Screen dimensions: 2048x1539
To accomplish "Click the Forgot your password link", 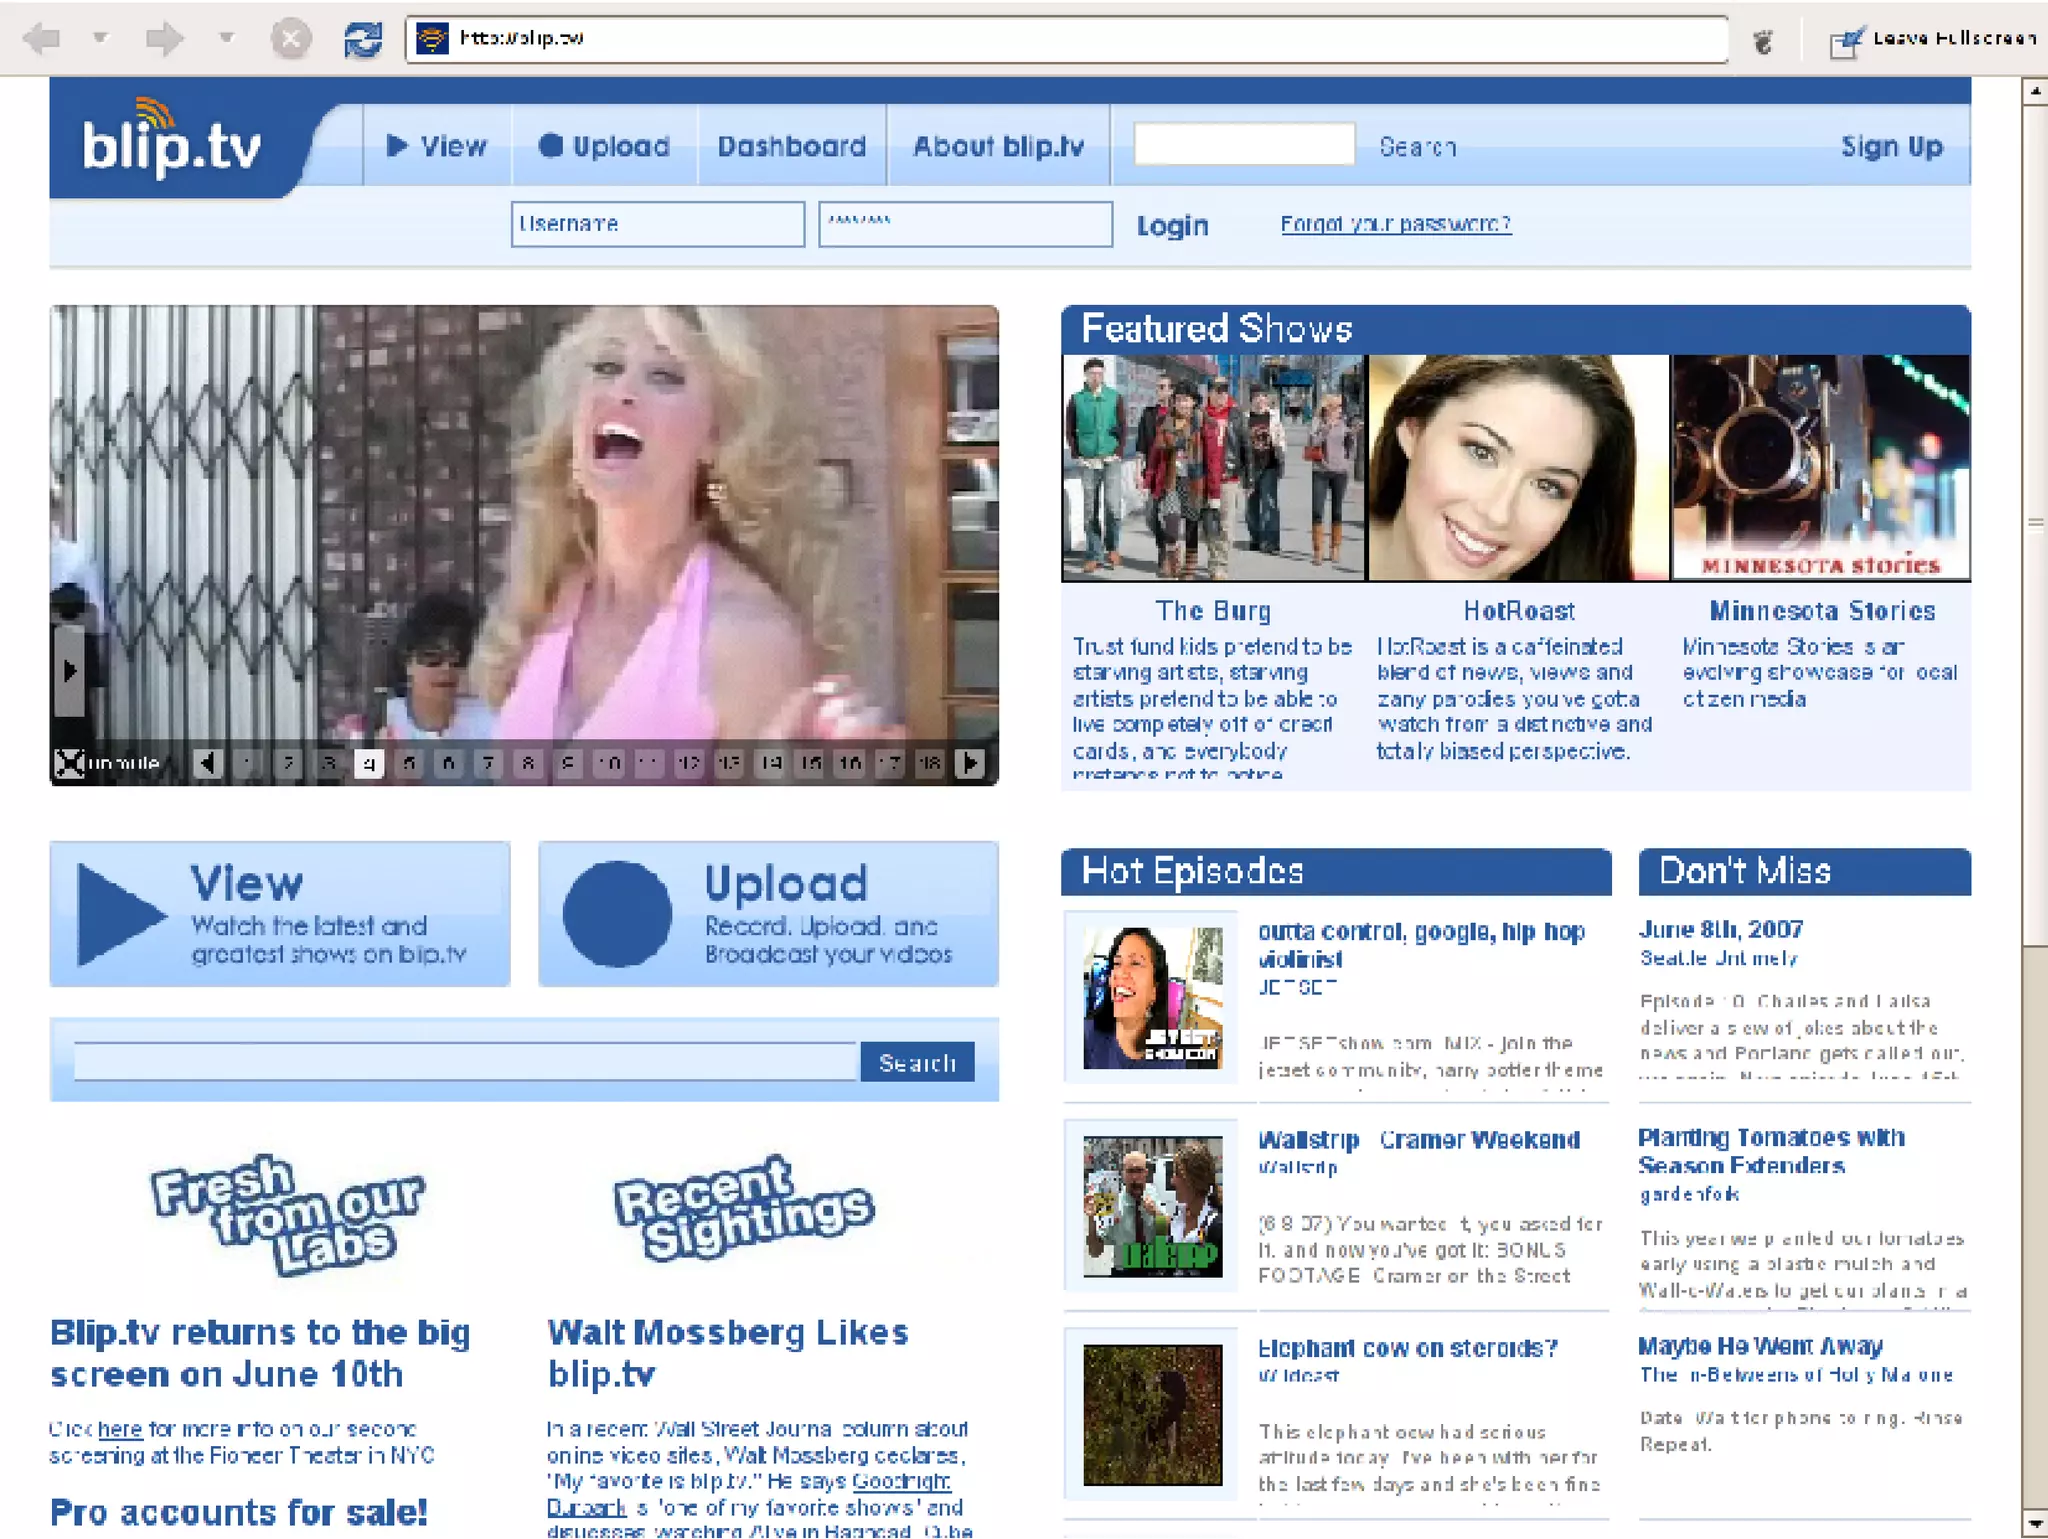I will point(1395,224).
